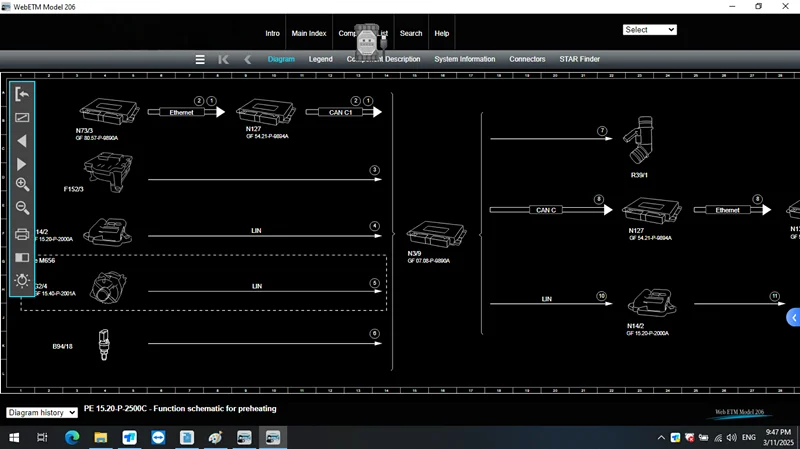Screen dimensions: 800x449
Task: Click the exit diagram icon in left toolbar
Action: pyautogui.click(x=22, y=94)
